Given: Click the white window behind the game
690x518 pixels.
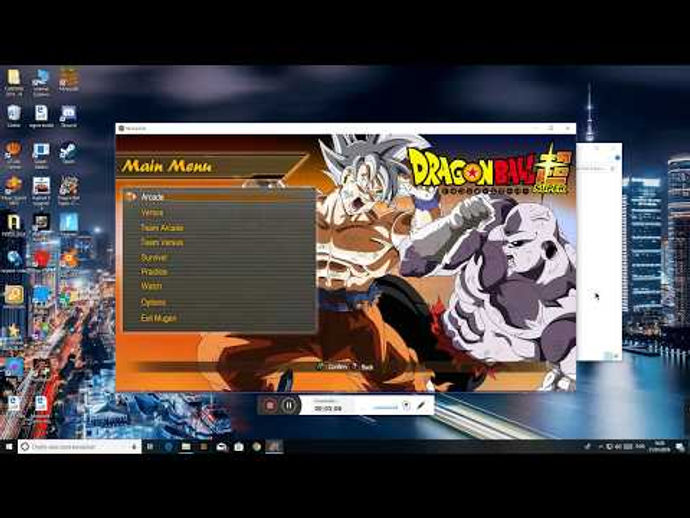Looking at the screenshot, I should 599,251.
